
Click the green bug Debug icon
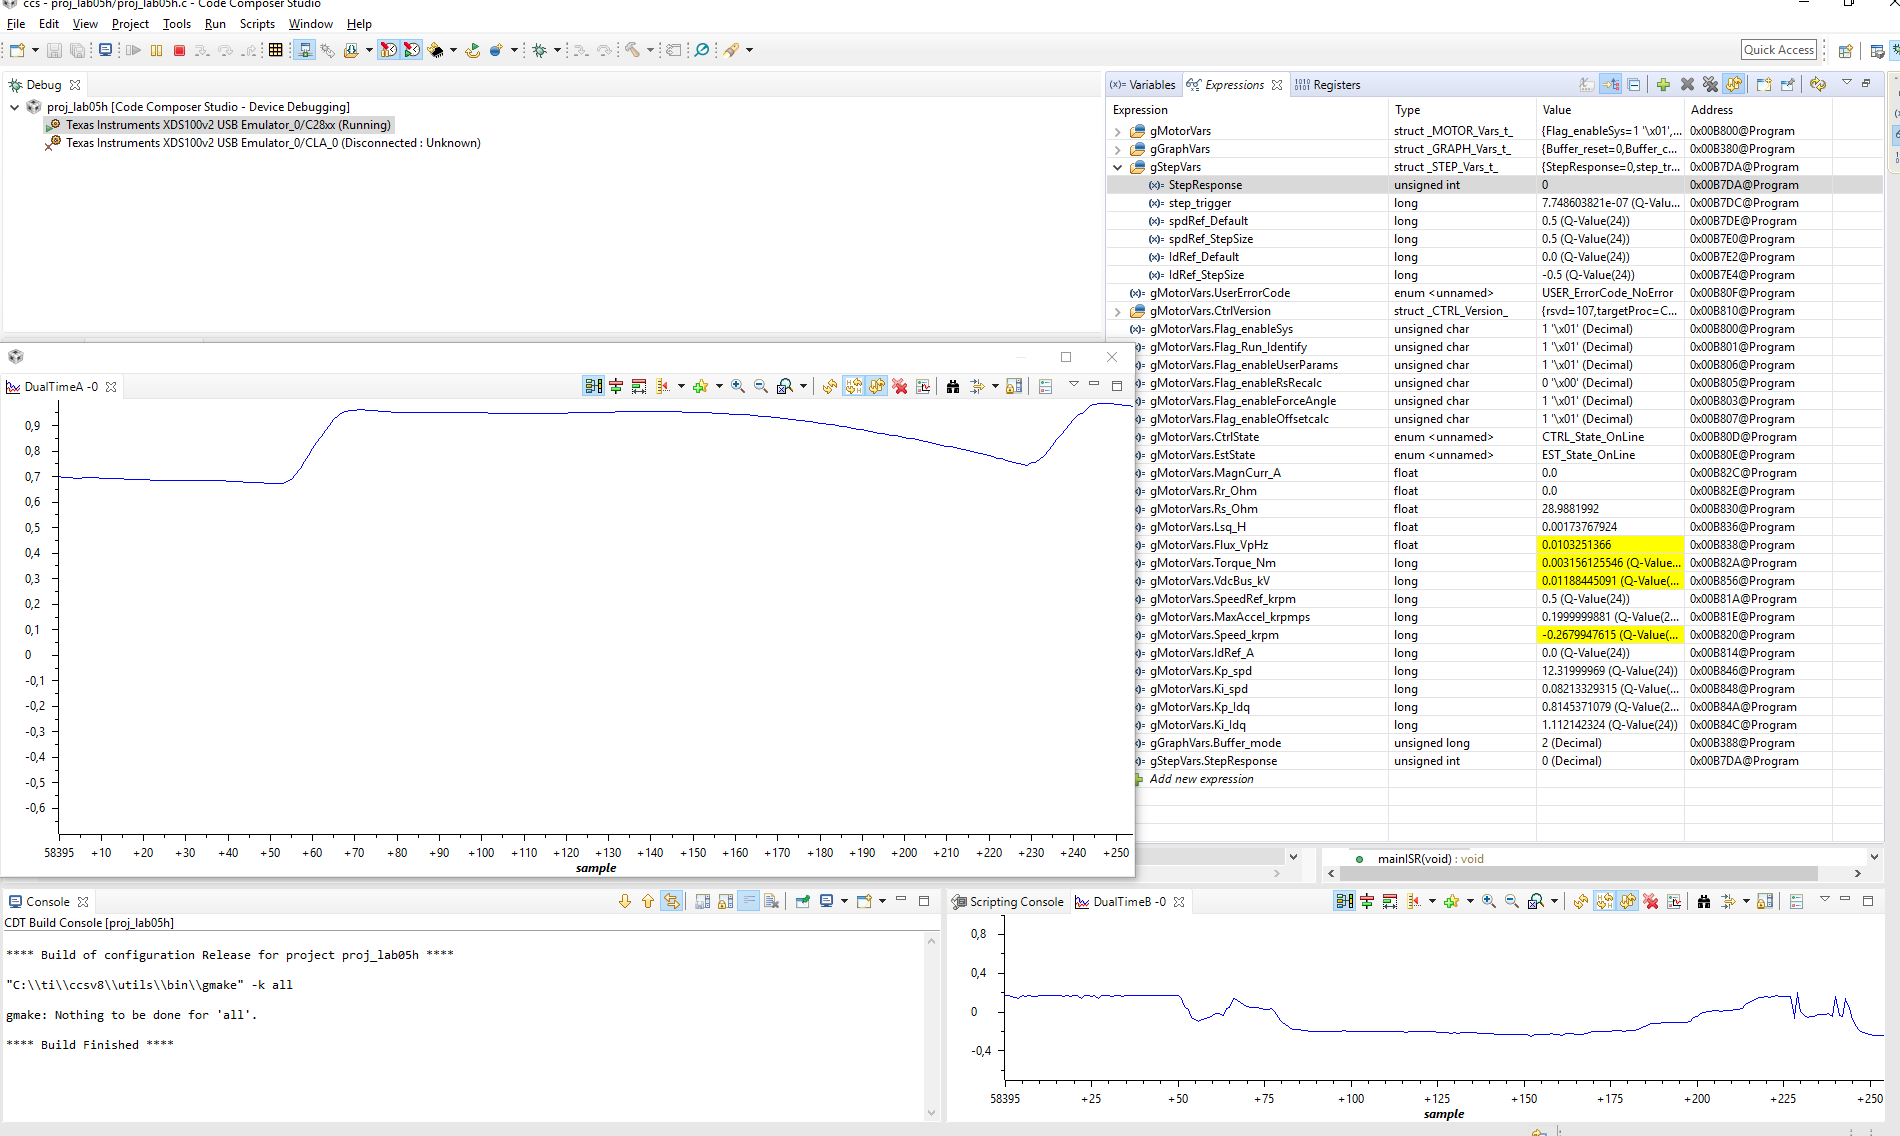click(540, 50)
